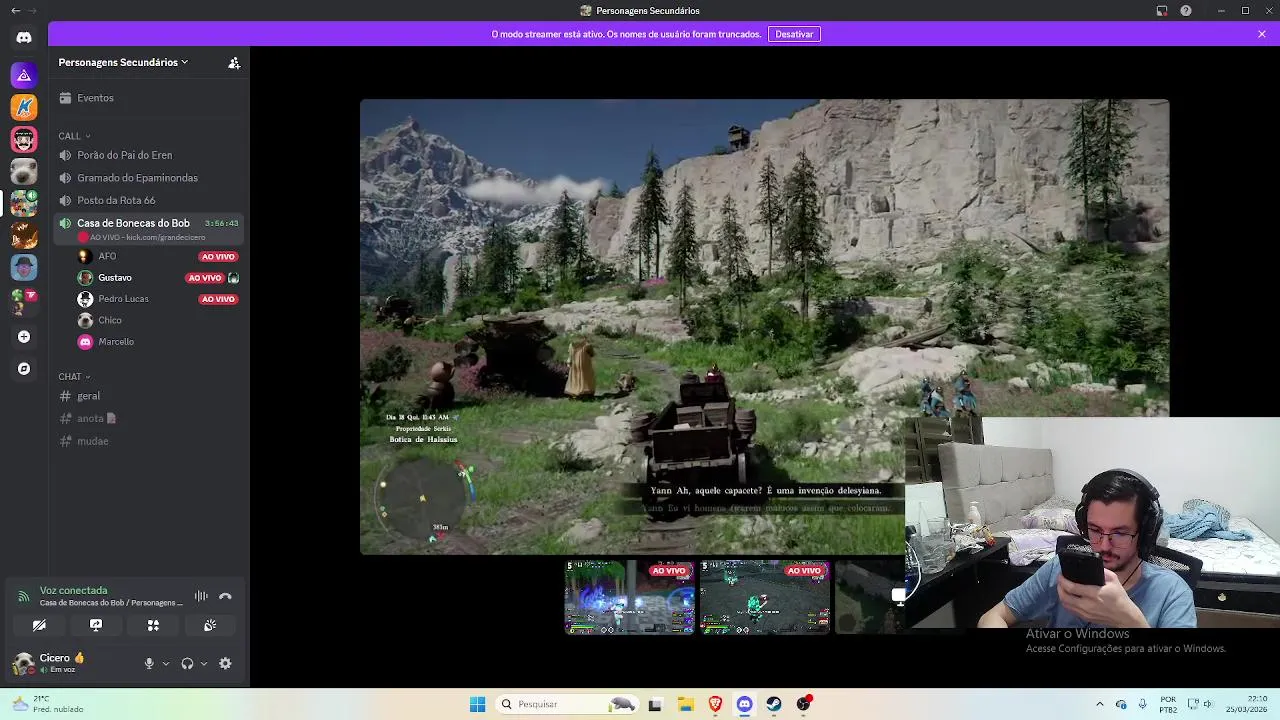The height and width of the screenshot is (720, 1280).
Task: Open the server folder with pink badge
Action: point(24,299)
